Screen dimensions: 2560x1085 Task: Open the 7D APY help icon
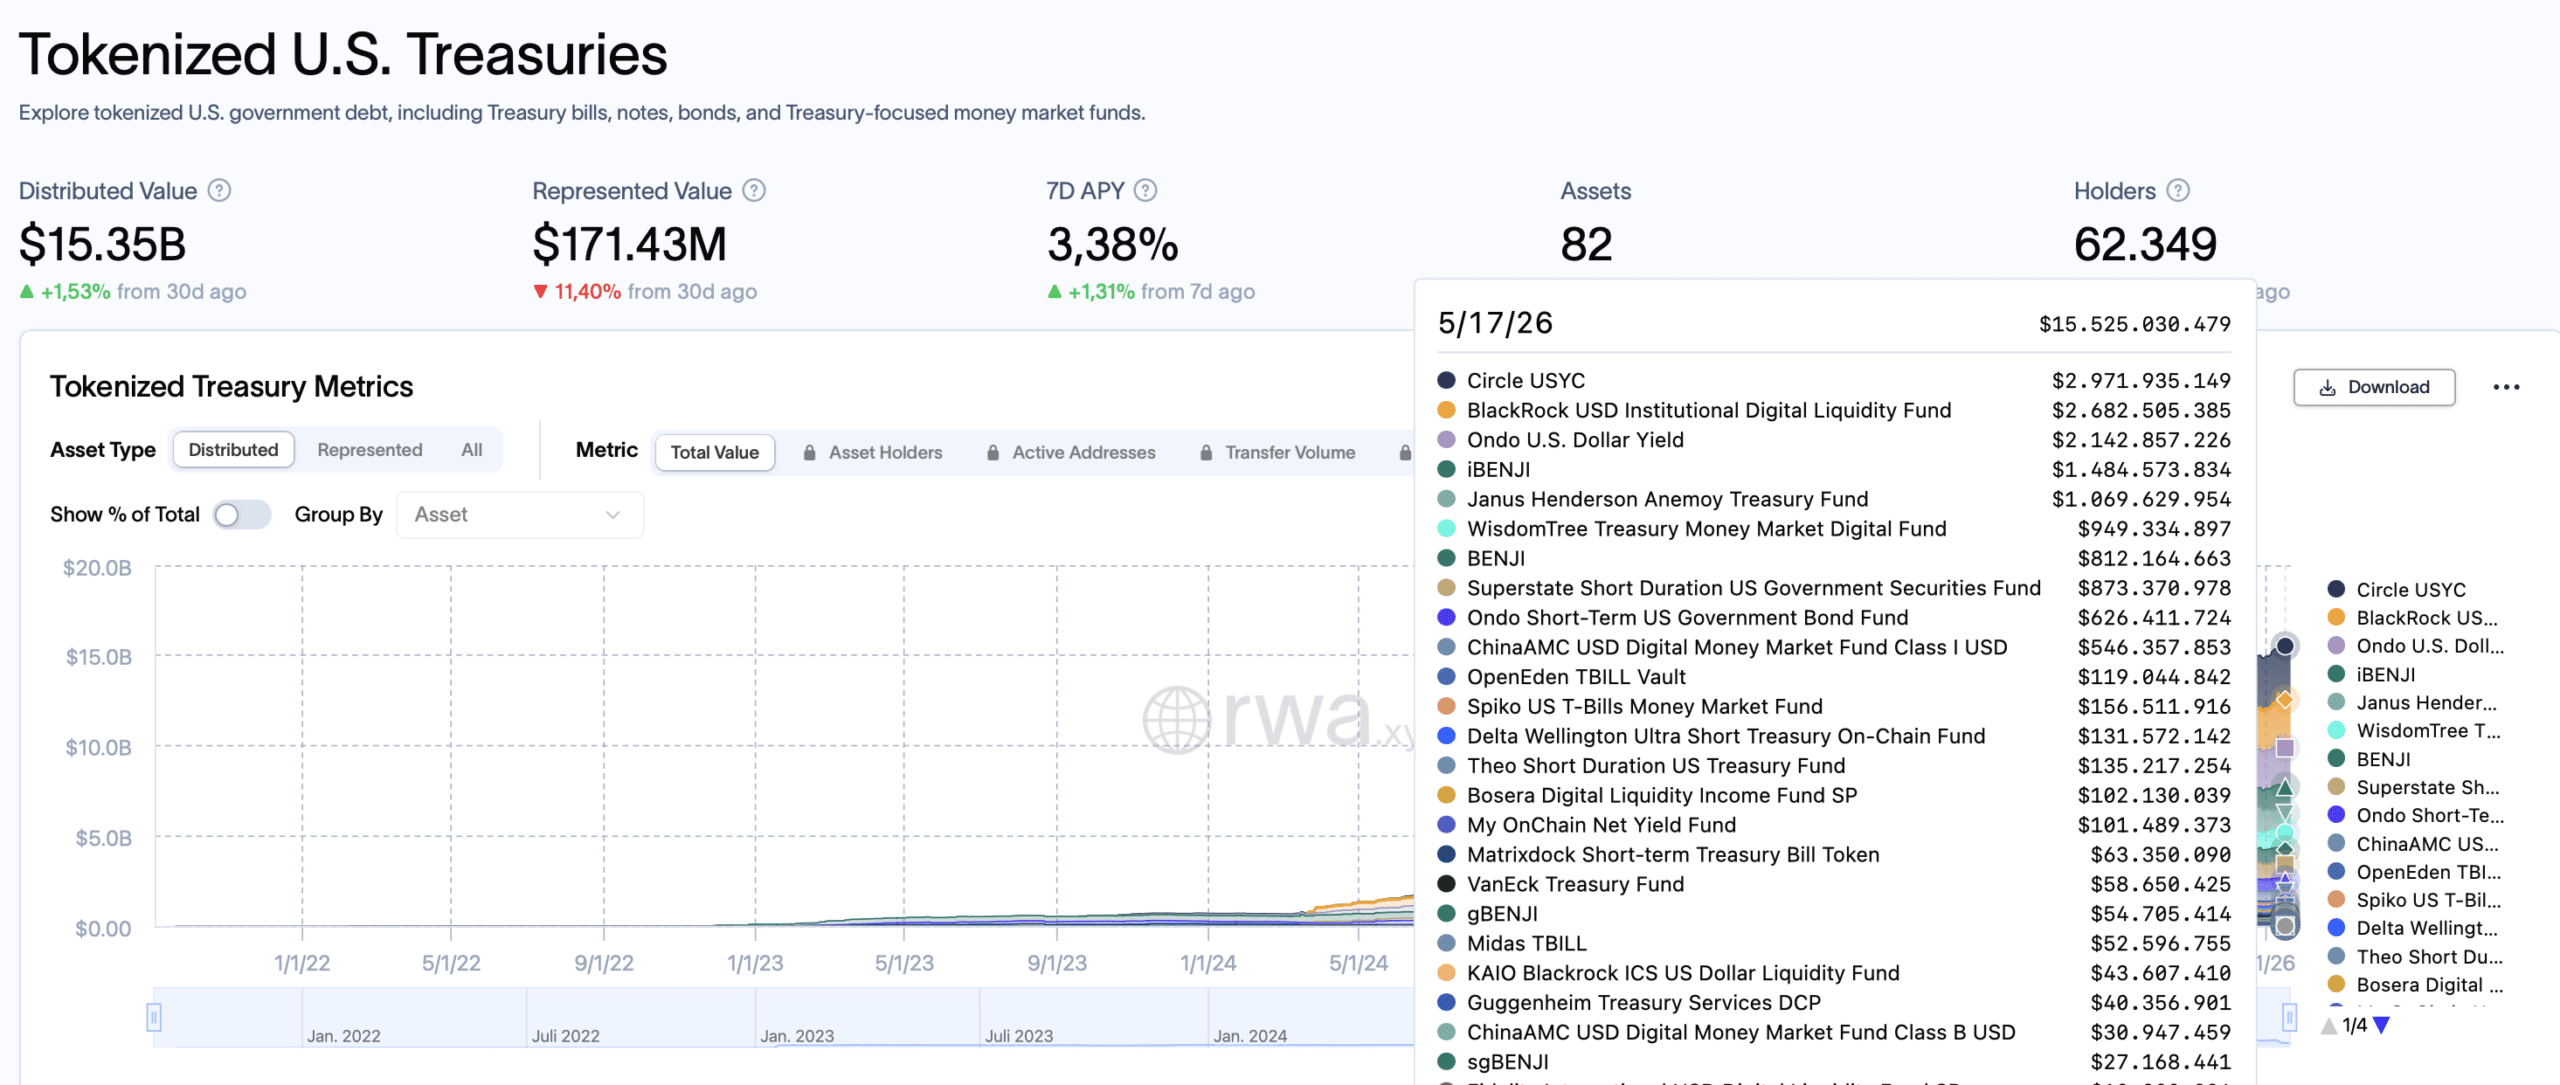(1146, 190)
